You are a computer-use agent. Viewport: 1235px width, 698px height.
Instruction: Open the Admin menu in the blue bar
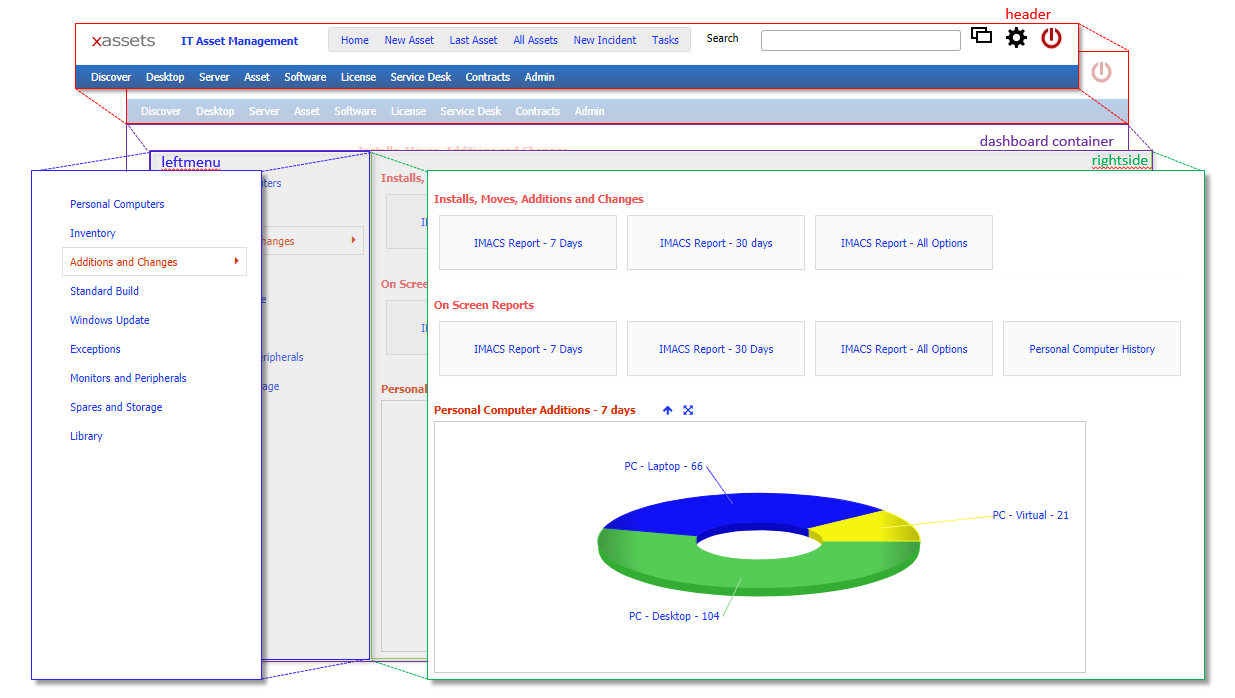(539, 77)
